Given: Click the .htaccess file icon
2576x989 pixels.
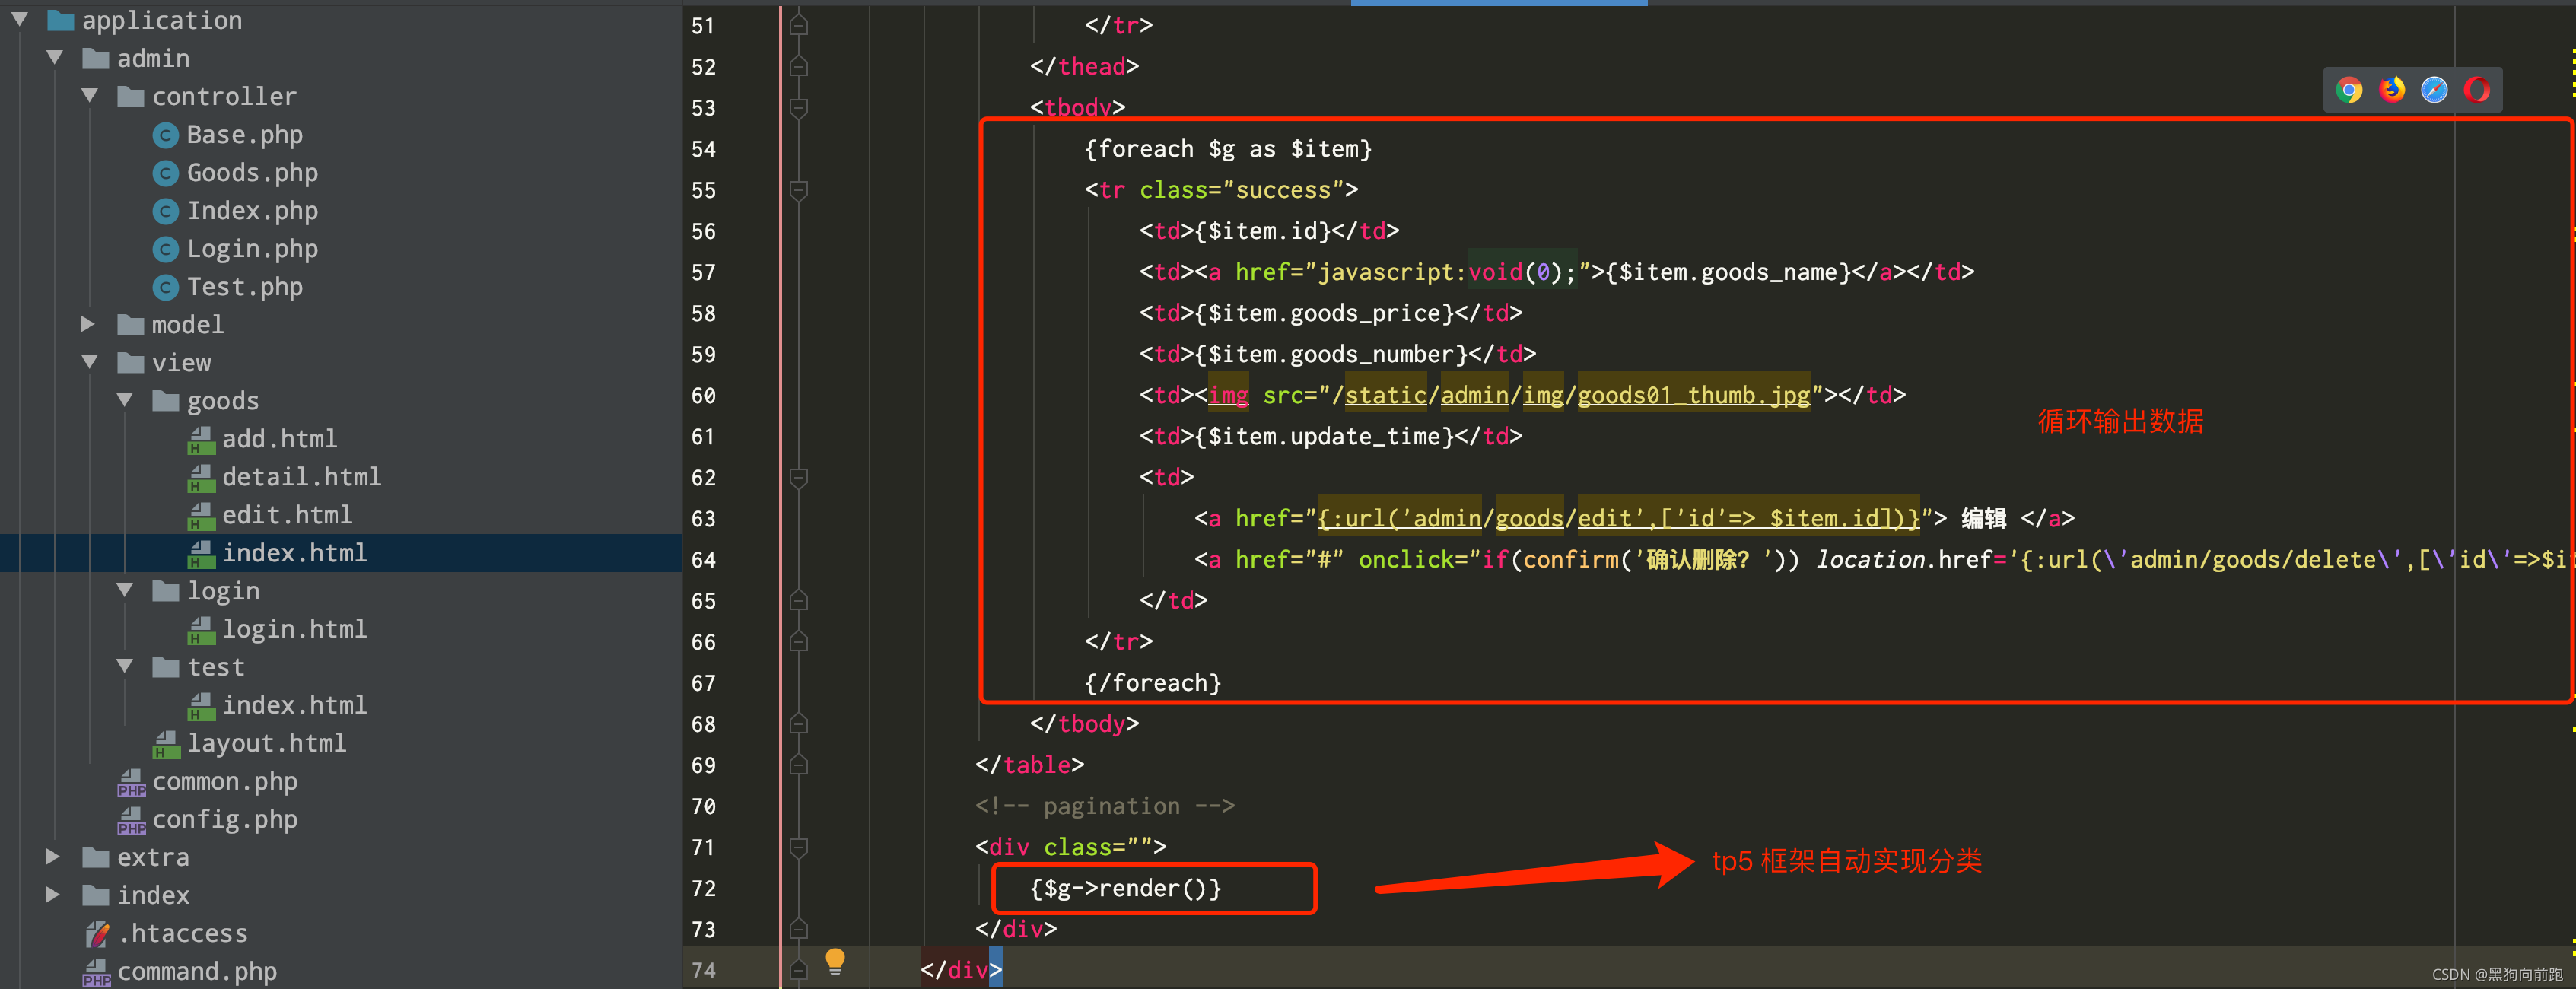Looking at the screenshot, I should (97, 934).
